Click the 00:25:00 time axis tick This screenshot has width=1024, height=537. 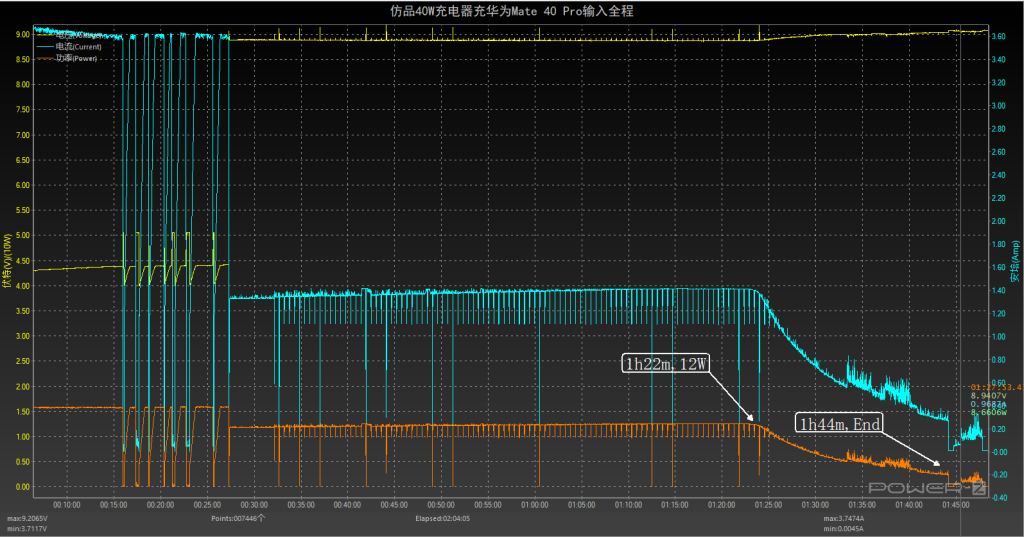tap(207, 505)
